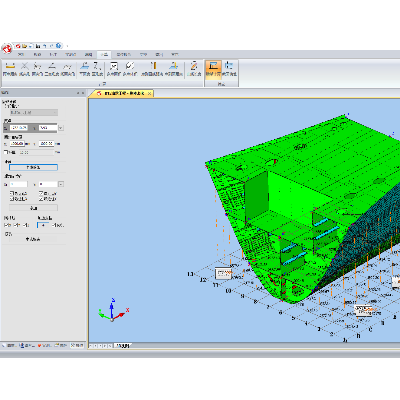The width and height of the screenshot is (400, 400).
Task: Click the first sheet navigation arrow below viewport
Action: tap(91, 346)
